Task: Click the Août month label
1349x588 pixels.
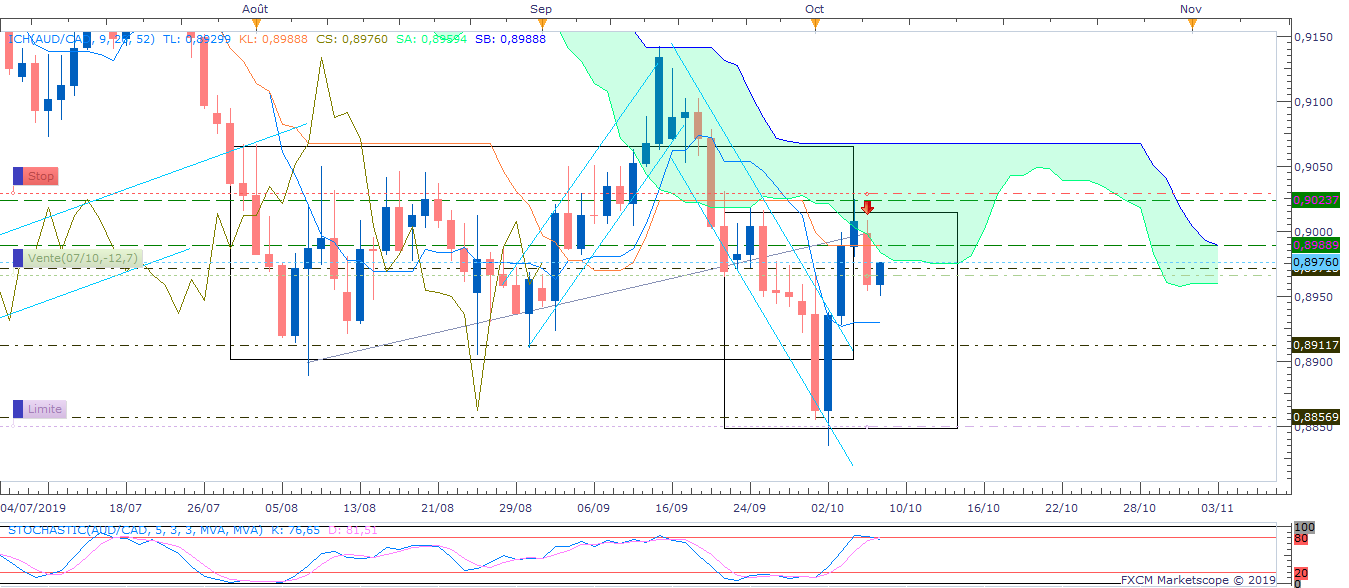Action: [256, 8]
